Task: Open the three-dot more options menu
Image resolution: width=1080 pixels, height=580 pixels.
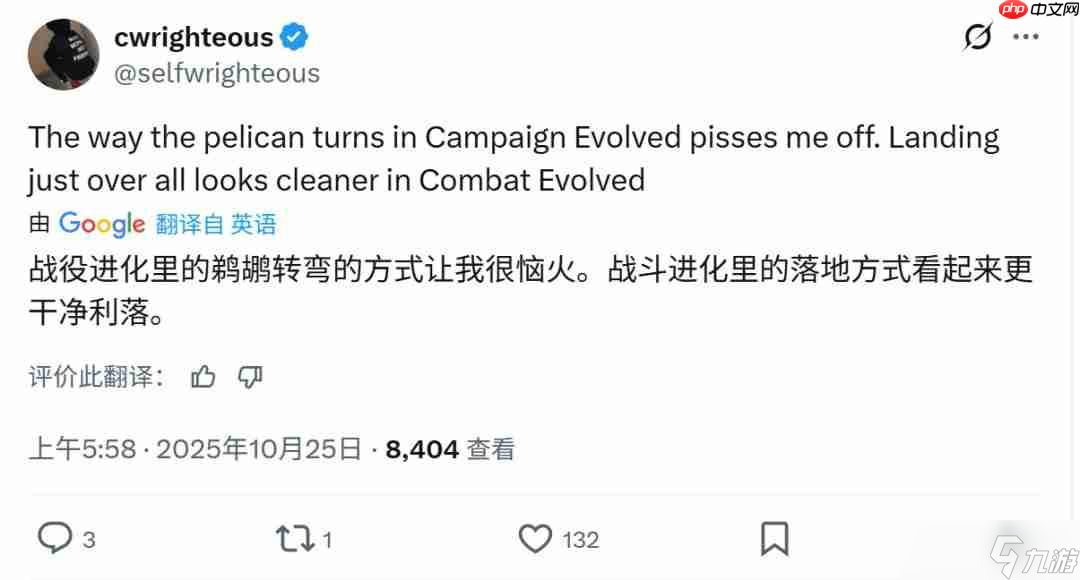Action: pyautogui.click(x=1026, y=37)
